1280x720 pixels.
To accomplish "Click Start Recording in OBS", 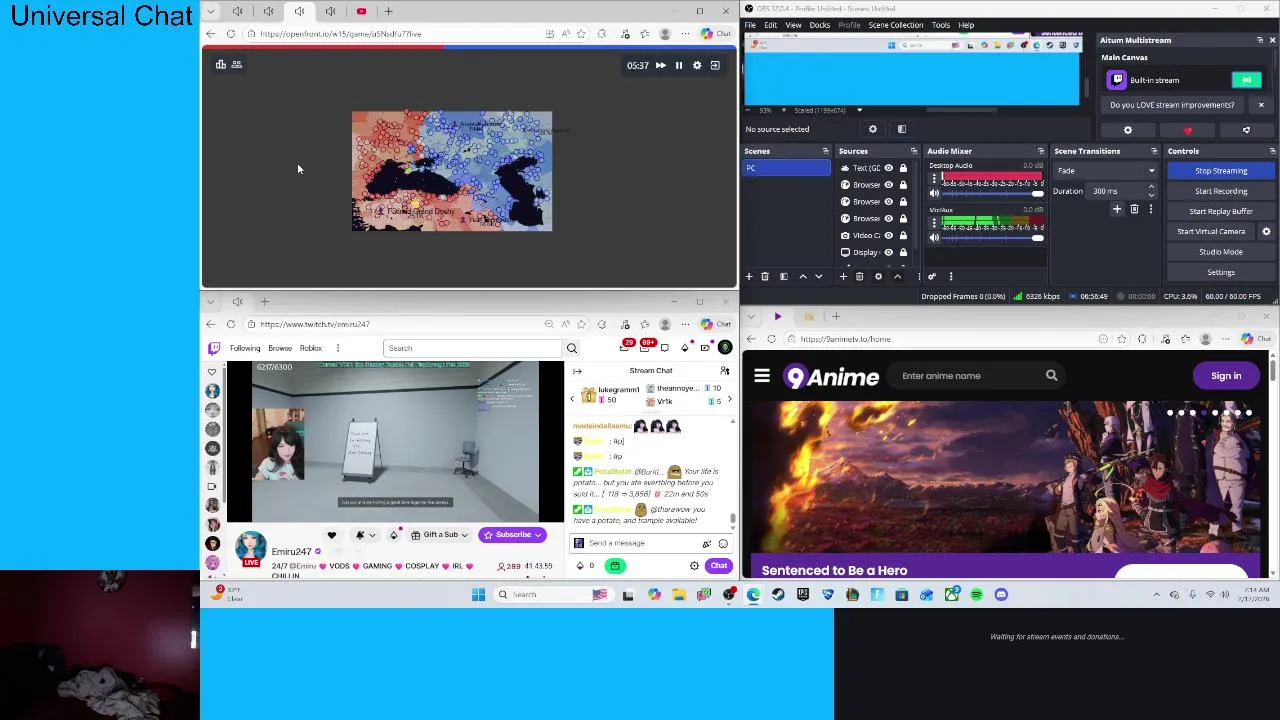I will point(1221,191).
